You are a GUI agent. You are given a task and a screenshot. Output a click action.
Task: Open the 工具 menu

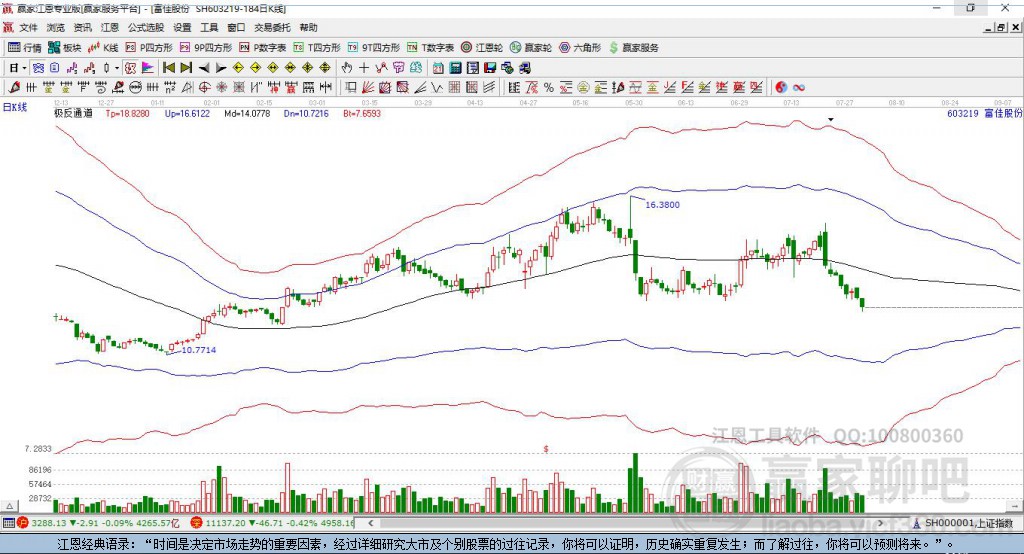[209, 27]
